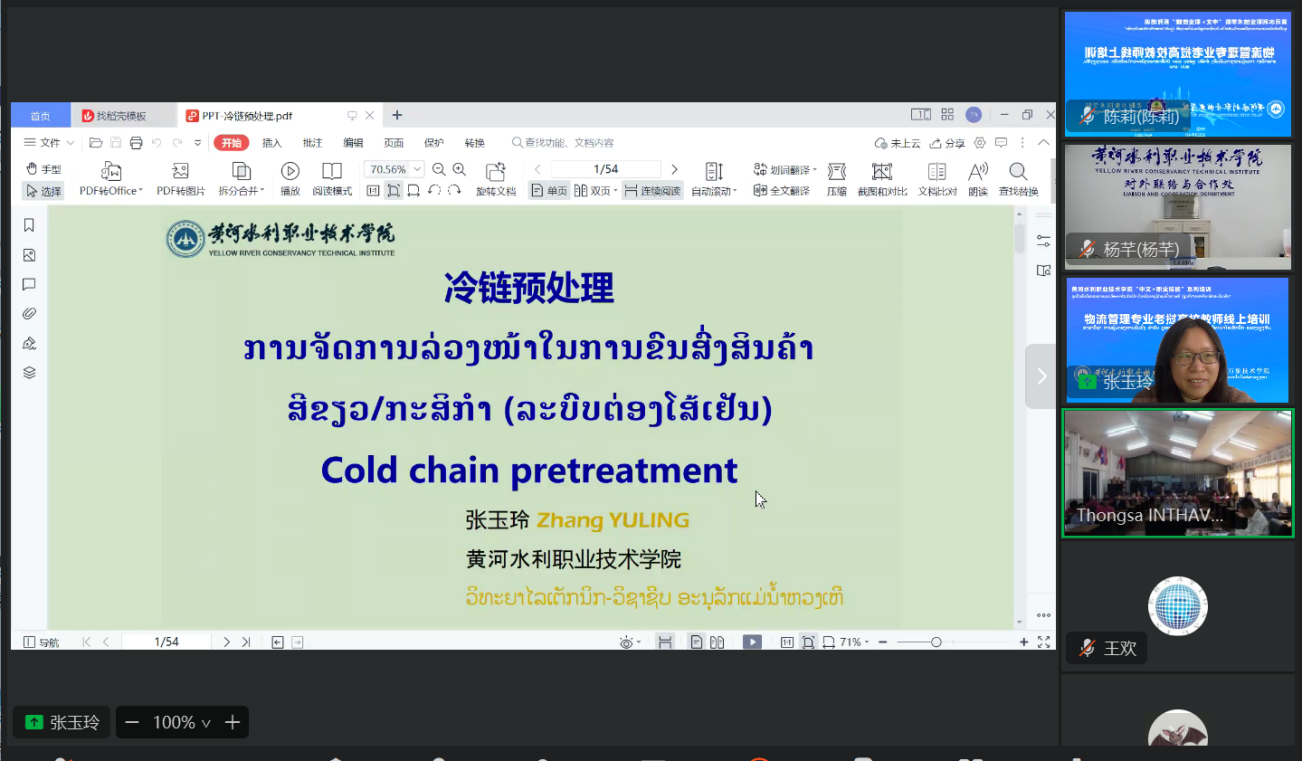Screen dimensions: 1302x761
Task: Switch to the 手型 hand tool
Action: [x=43, y=169]
